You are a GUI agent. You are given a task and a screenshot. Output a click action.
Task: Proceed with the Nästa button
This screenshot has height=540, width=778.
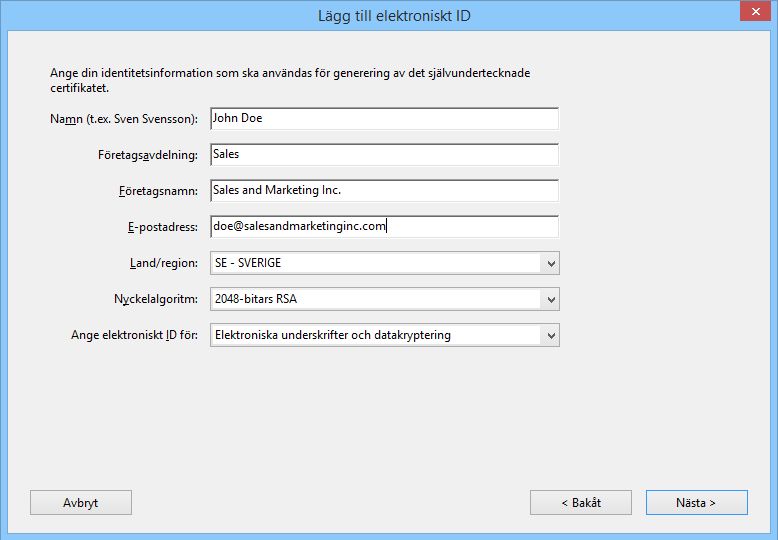coord(697,503)
